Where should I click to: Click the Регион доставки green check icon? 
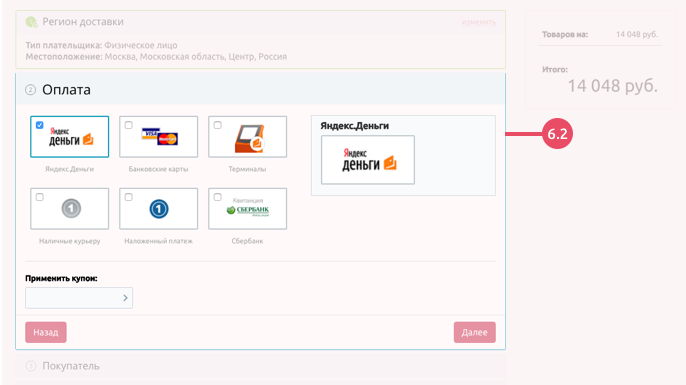[31, 22]
